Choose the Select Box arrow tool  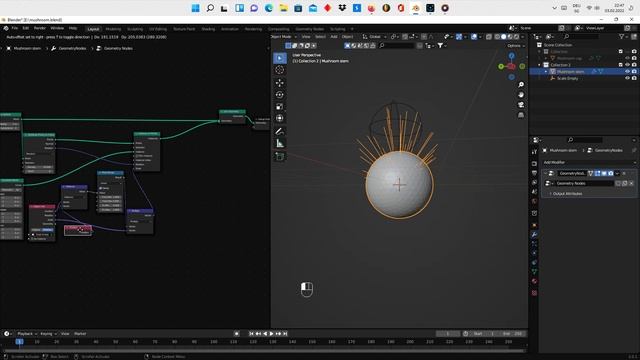click(x=280, y=58)
